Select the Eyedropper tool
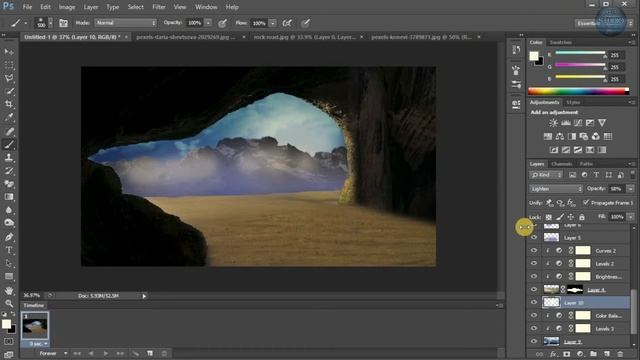This screenshot has height=360, width=640. click(x=9, y=117)
